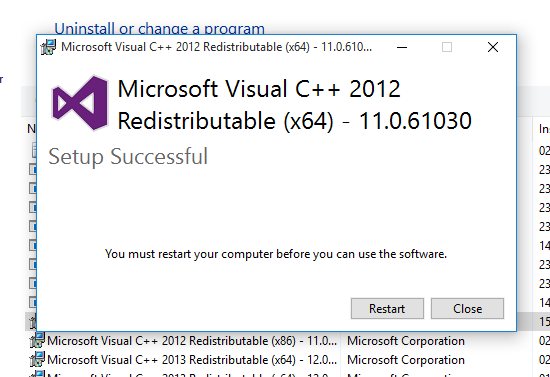The image size is (550, 377).
Task: Click the 'Uninstall or change a program' heading
Action: (x=159, y=28)
